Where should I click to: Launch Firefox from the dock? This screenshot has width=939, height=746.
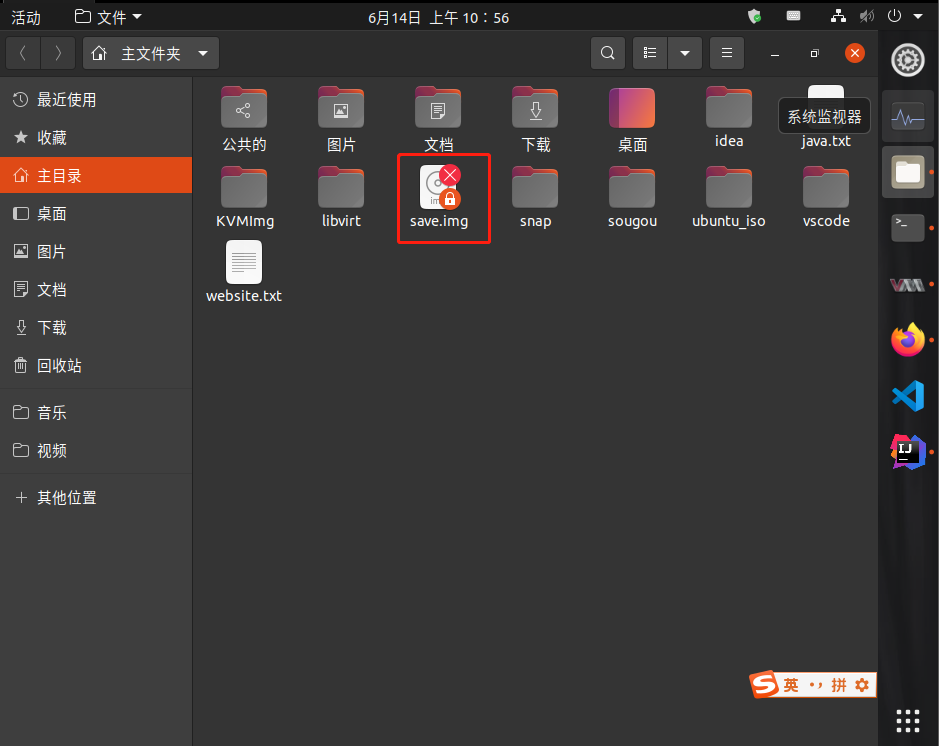[908, 339]
